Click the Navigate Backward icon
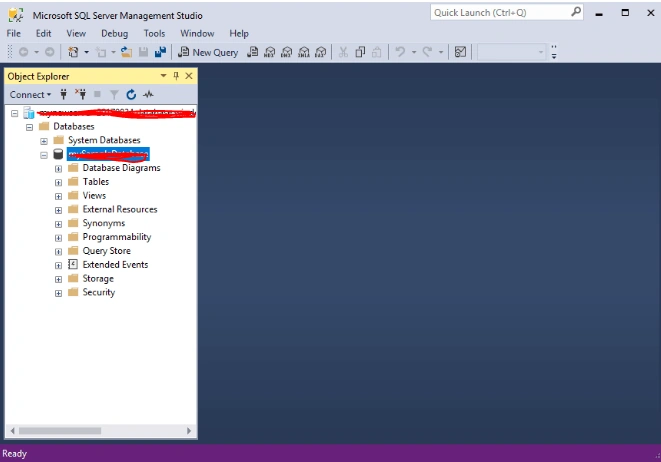661x462 pixels. 24,52
